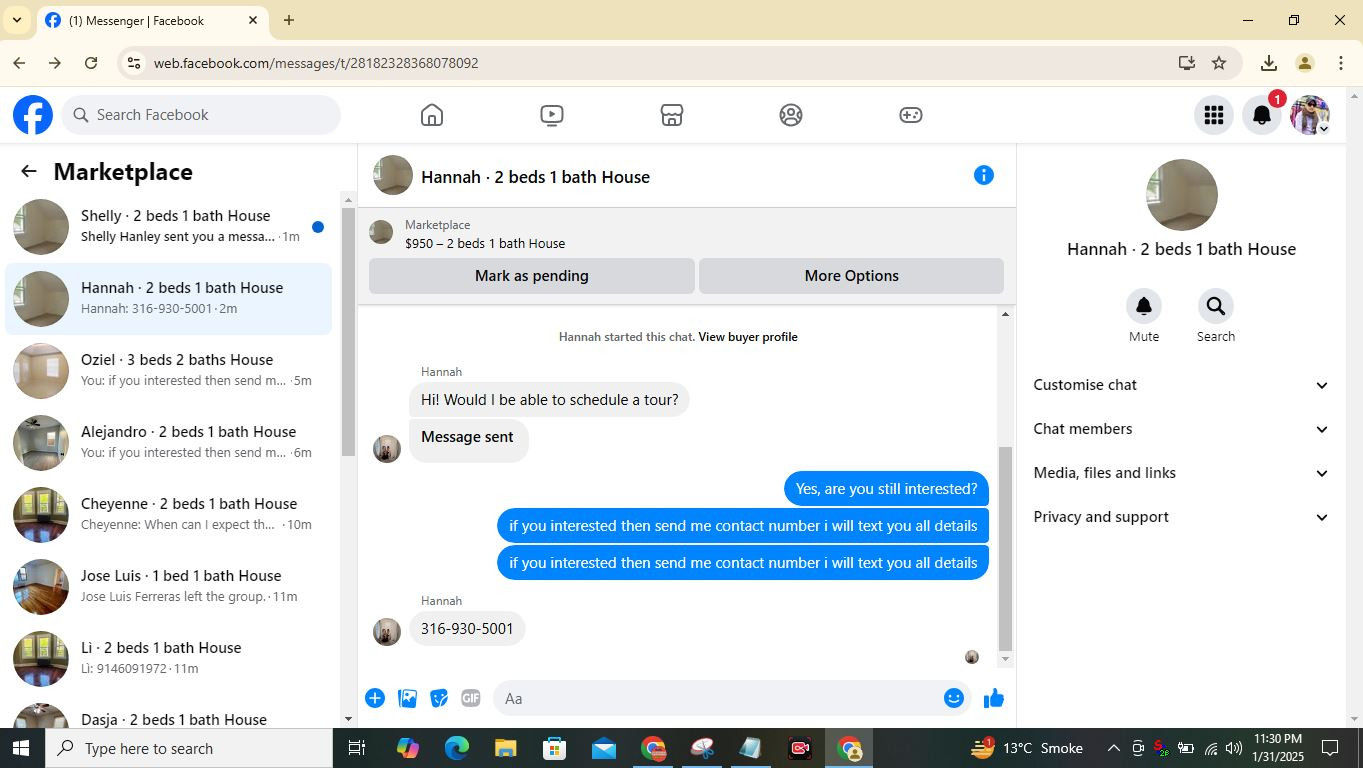Click listing thumbnail in chat header
This screenshot has width=1363, height=768.
393,175
